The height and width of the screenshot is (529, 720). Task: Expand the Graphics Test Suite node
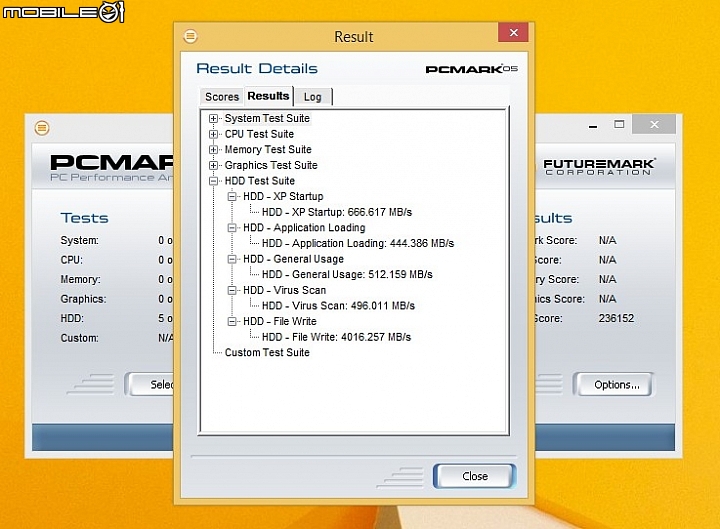[213, 165]
